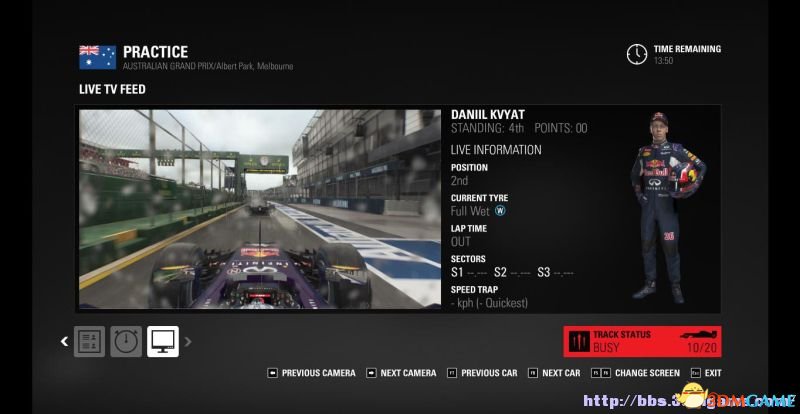This screenshot has width=800, height=414.
Task: Click the F1 car silhouette in Track Status
Action: pos(698,335)
